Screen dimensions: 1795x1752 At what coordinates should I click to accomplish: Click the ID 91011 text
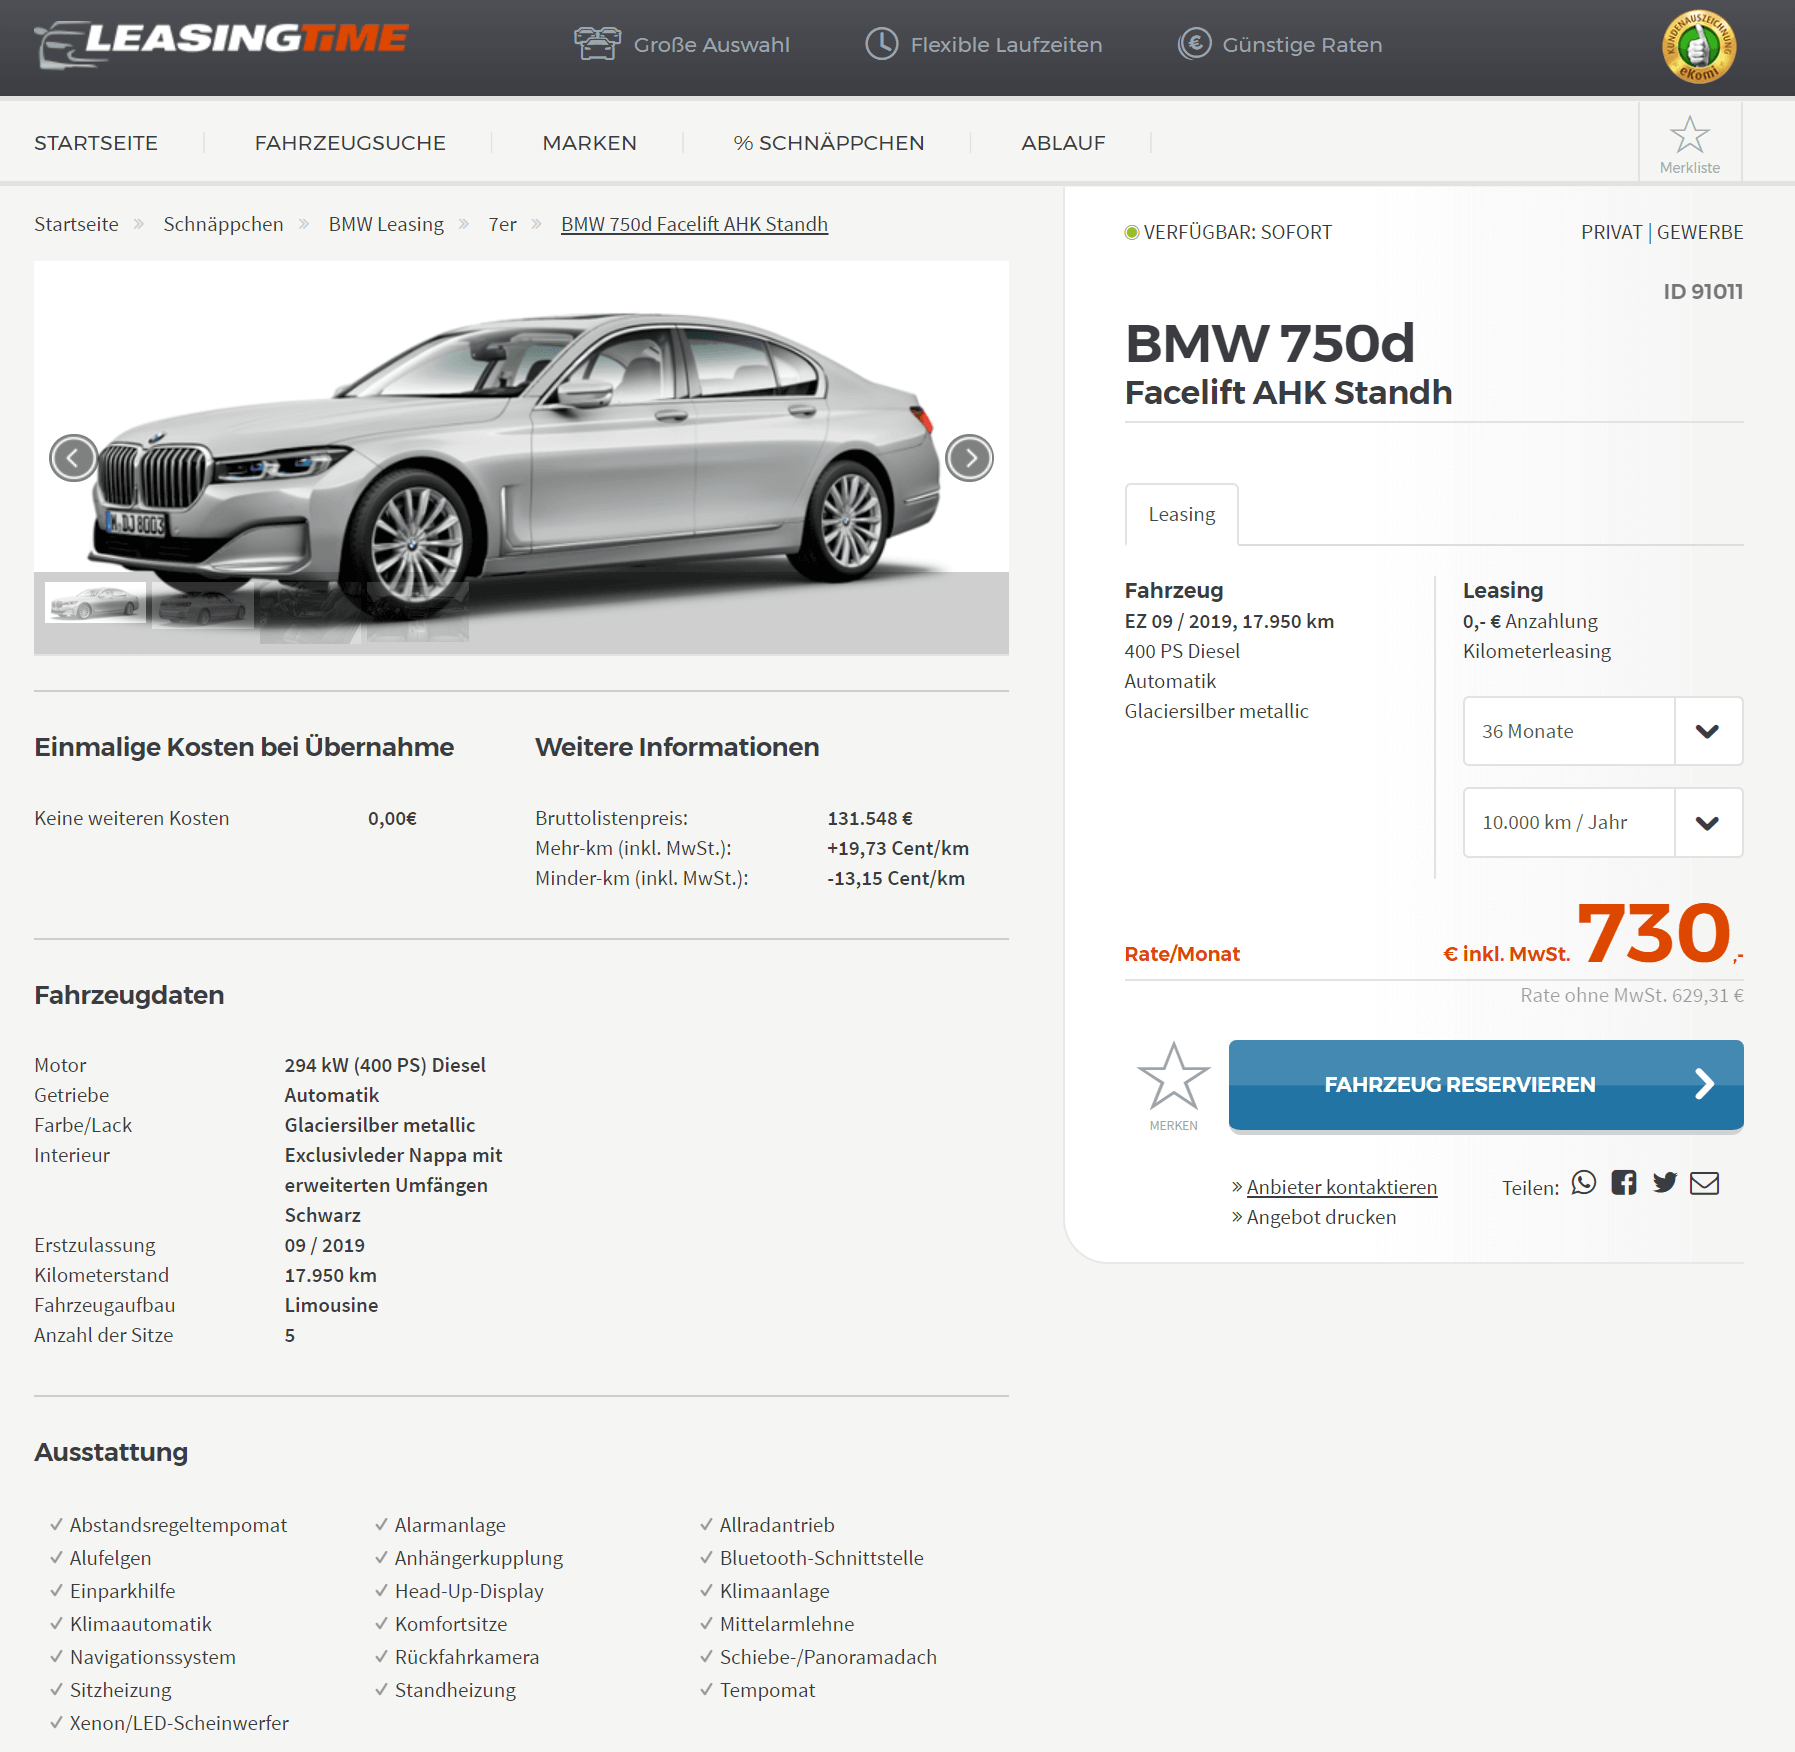pyautogui.click(x=1703, y=291)
